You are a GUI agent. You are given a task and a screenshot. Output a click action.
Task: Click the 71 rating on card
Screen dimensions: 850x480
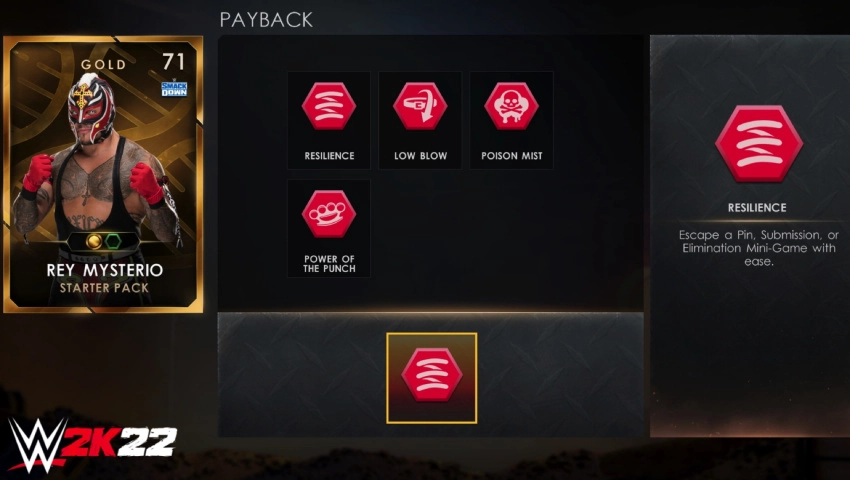click(173, 62)
